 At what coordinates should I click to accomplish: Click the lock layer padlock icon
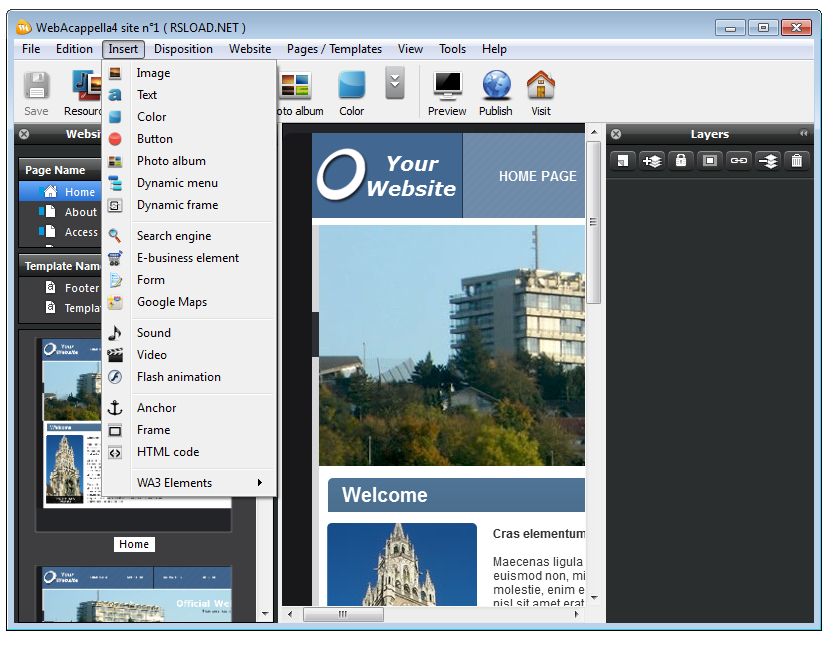point(680,160)
